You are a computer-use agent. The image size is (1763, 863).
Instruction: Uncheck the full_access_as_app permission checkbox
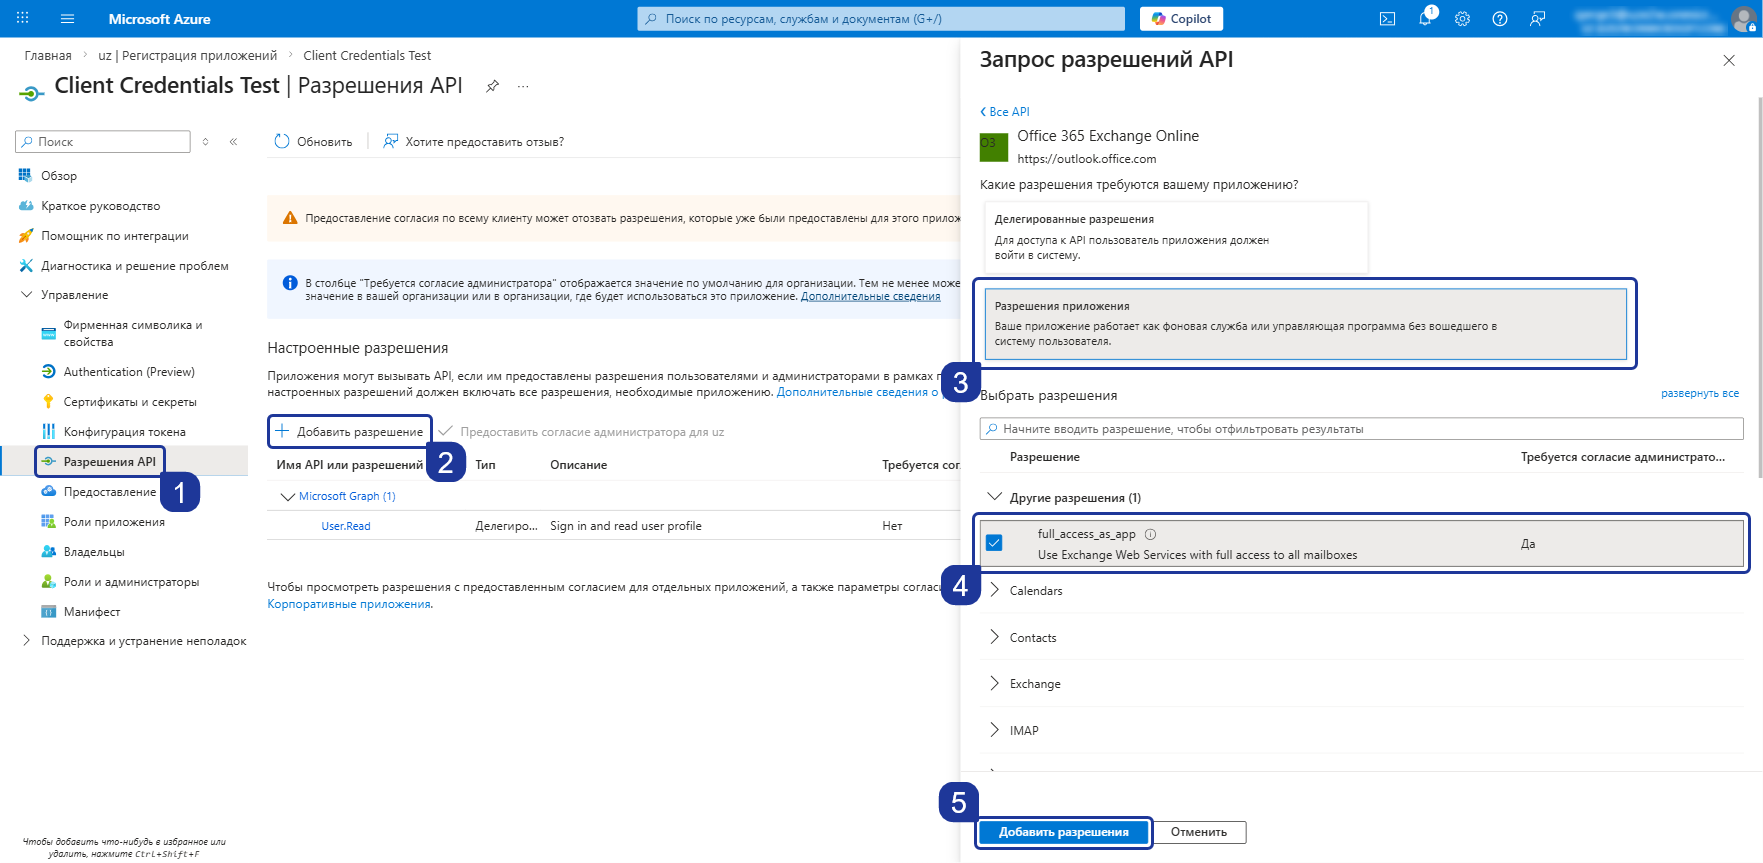[994, 543]
